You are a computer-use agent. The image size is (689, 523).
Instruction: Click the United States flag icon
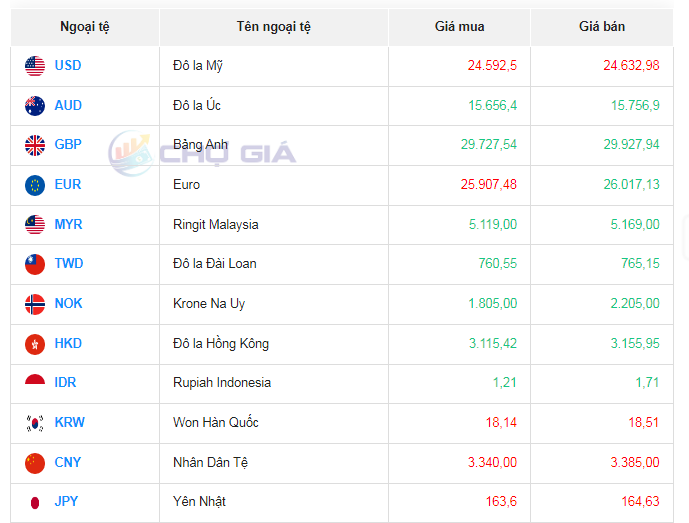[35, 66]
